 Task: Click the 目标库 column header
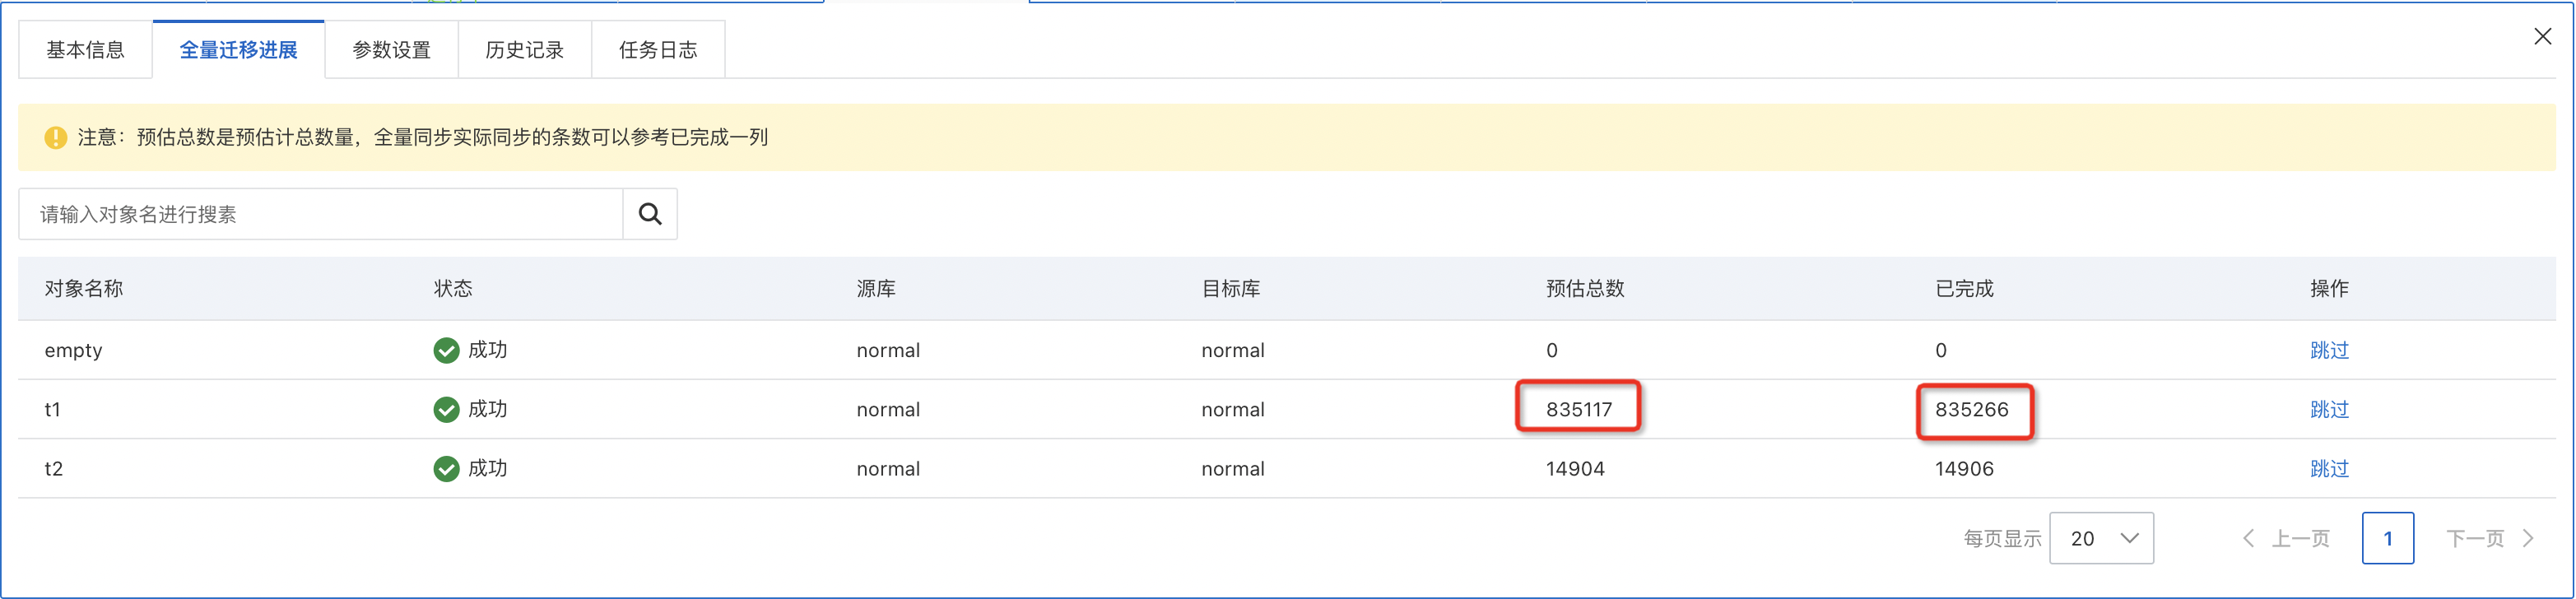pos(1231,289)
